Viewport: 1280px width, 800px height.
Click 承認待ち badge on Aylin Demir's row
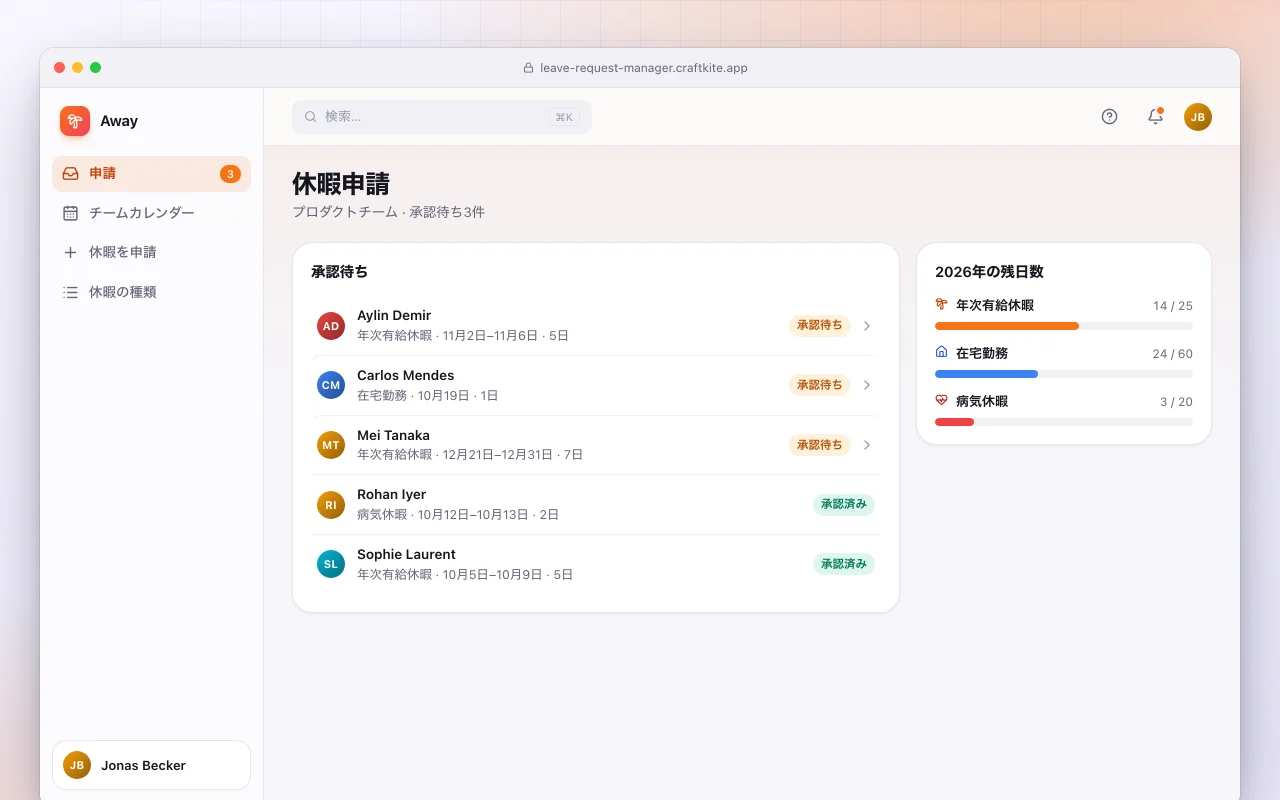click(820, 325)
